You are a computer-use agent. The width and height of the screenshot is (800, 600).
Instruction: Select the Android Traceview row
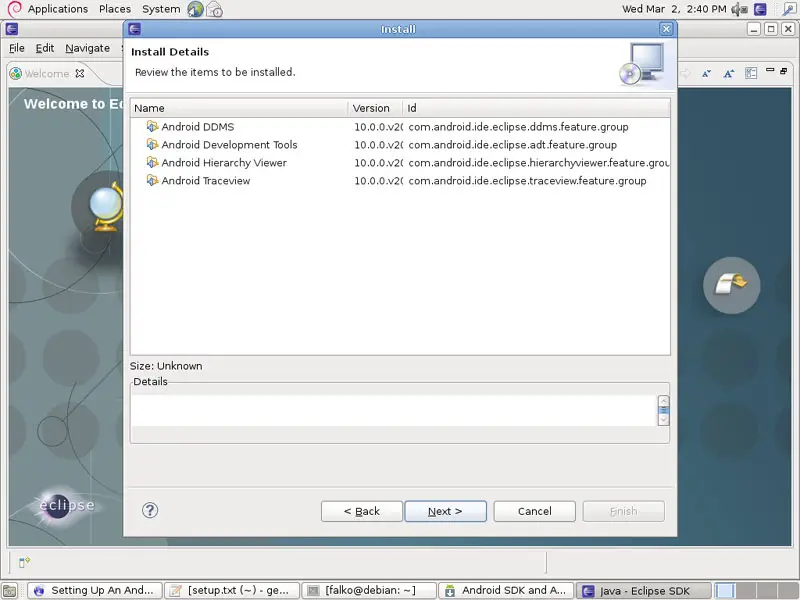tap(400, 180)
